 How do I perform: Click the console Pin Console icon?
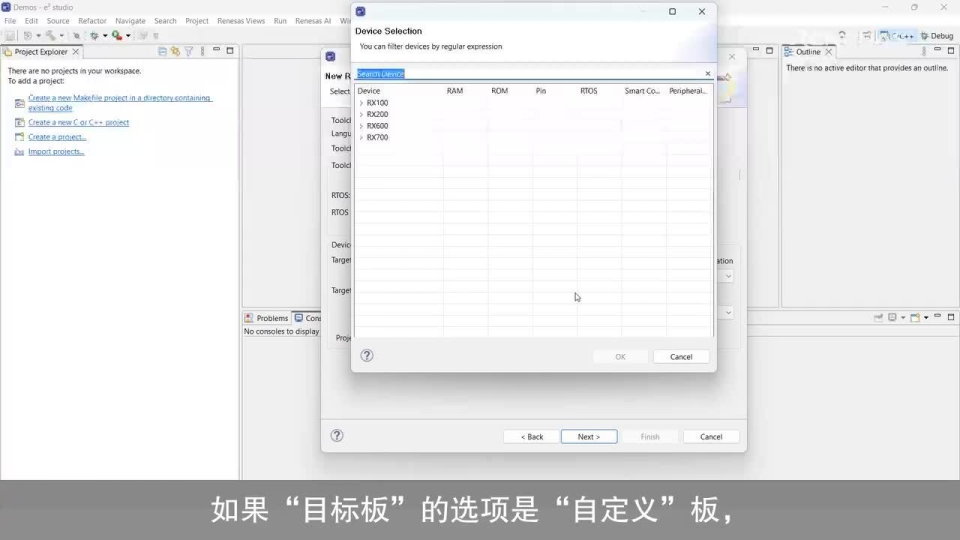[879, 317]
